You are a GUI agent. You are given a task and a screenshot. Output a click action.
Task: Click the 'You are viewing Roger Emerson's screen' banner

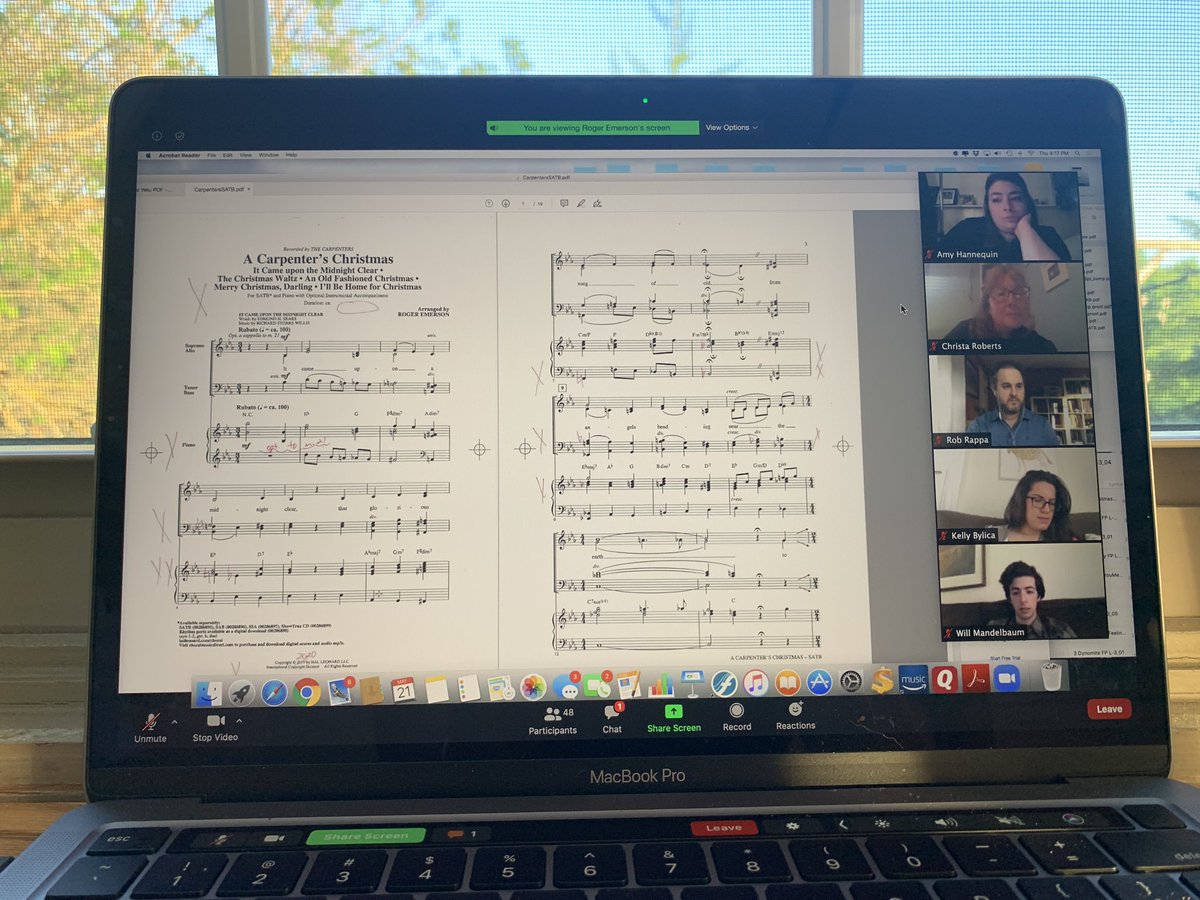tap(593, 128)
